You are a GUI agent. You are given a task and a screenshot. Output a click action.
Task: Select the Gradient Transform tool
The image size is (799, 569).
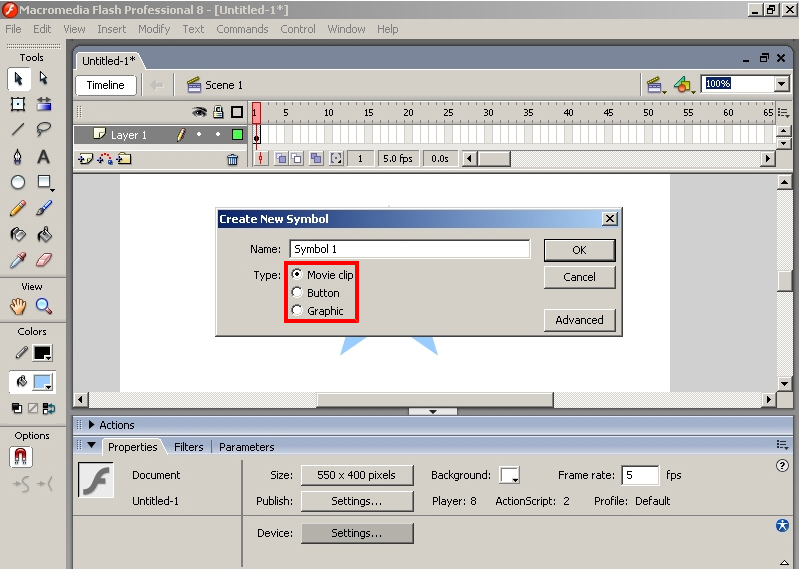(x=44, y=104)
